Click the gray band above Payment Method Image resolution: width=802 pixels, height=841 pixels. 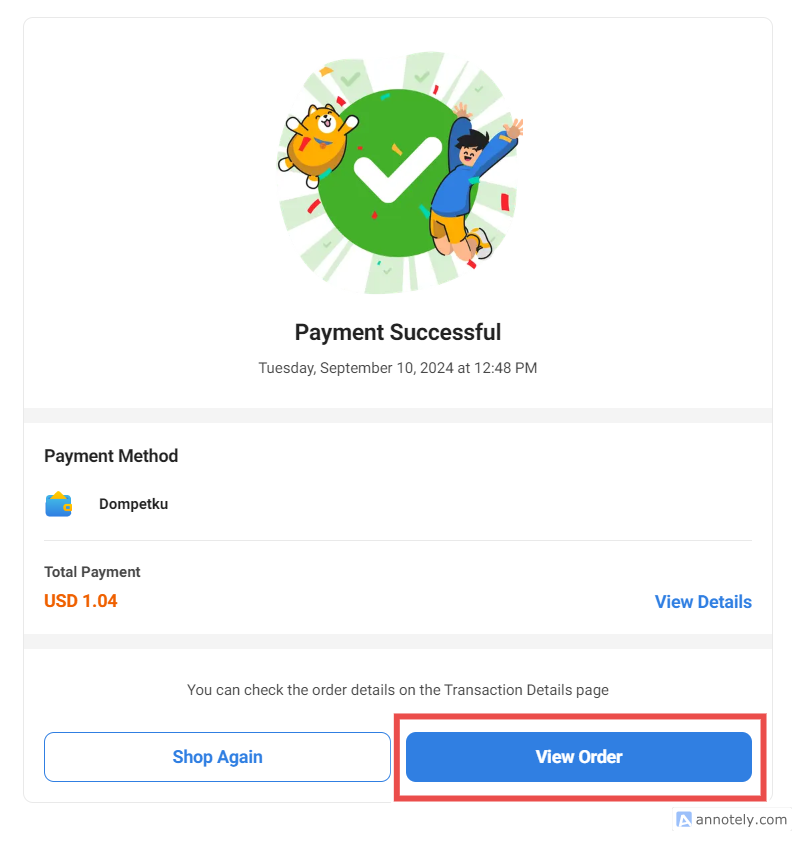tap(398, 415)
